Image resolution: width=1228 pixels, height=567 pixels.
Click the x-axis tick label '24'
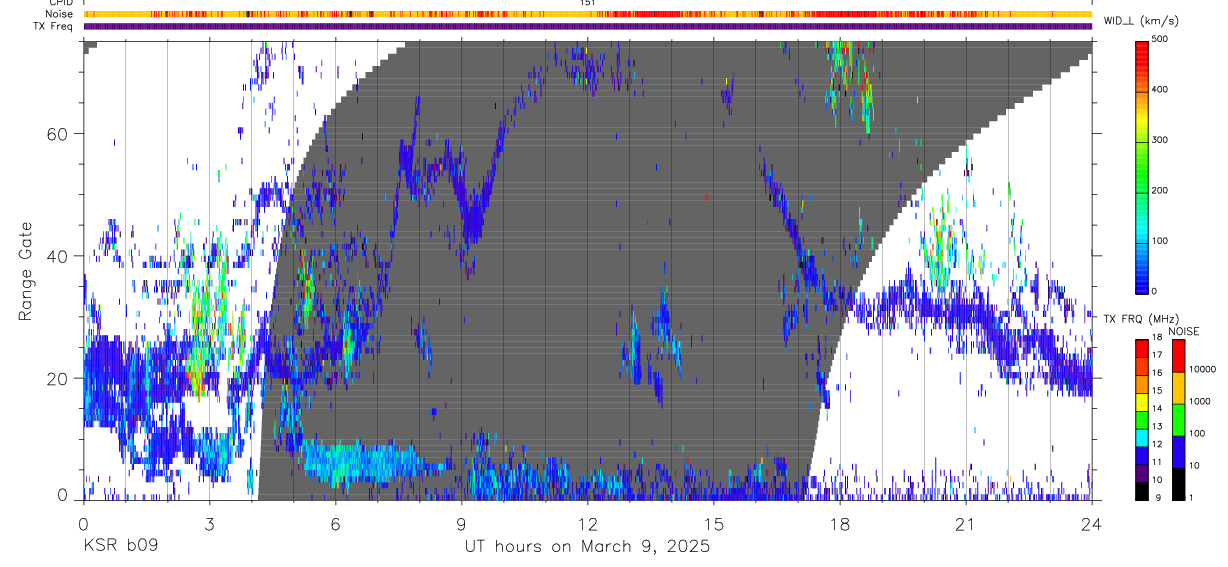tap(1091, 523)
